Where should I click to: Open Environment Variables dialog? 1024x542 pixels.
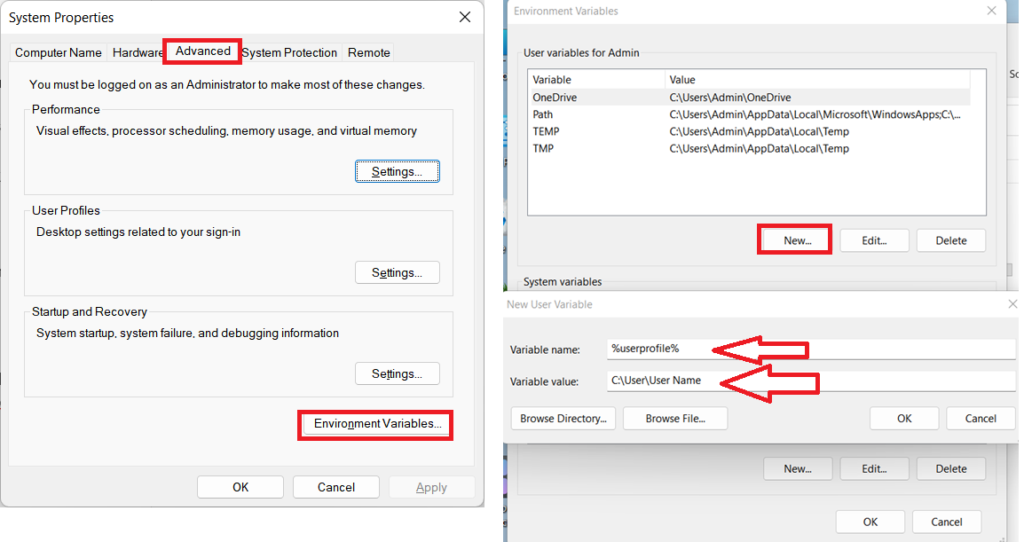(x=376, y=424)
